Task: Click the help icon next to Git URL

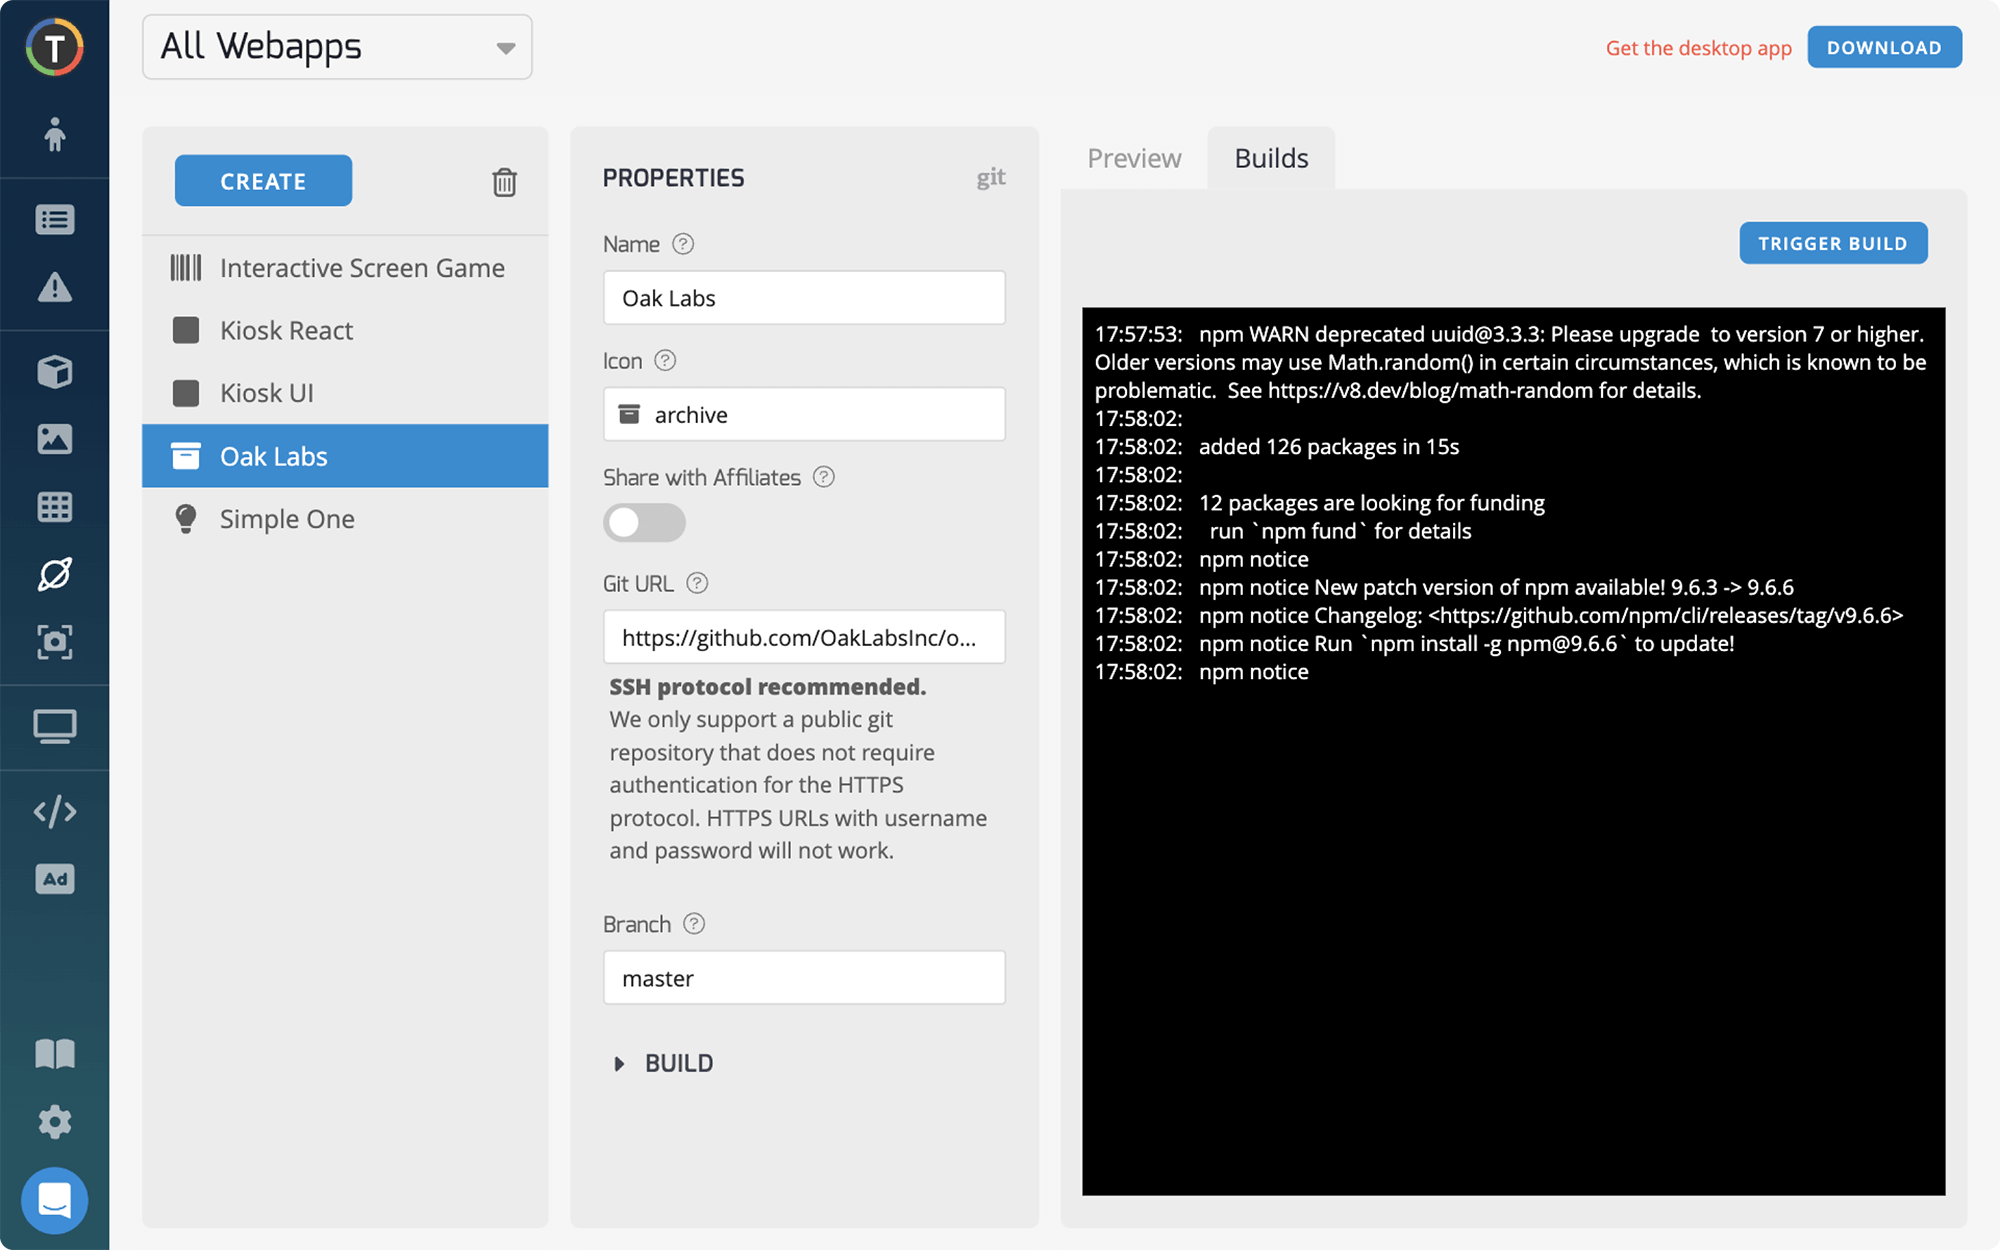Action: pos(697,583)
